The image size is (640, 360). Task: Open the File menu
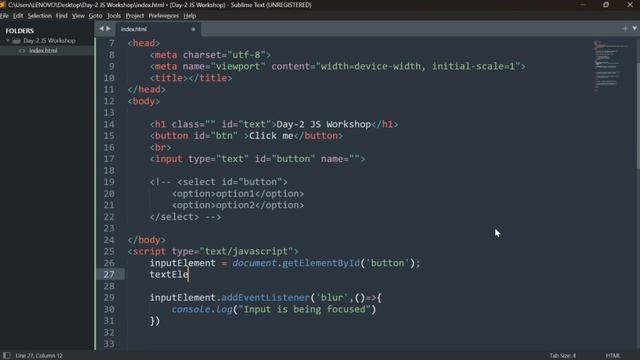tap(4, 16)
